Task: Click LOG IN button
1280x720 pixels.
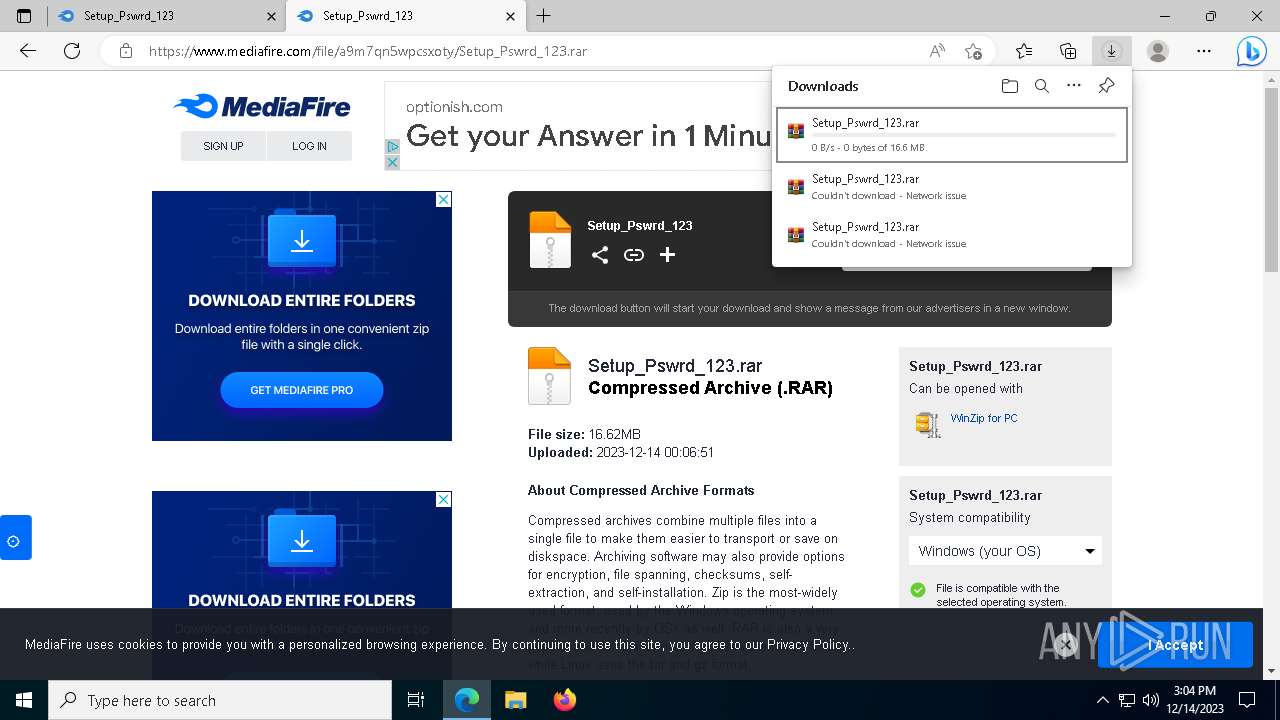Action: coord(309,146)
